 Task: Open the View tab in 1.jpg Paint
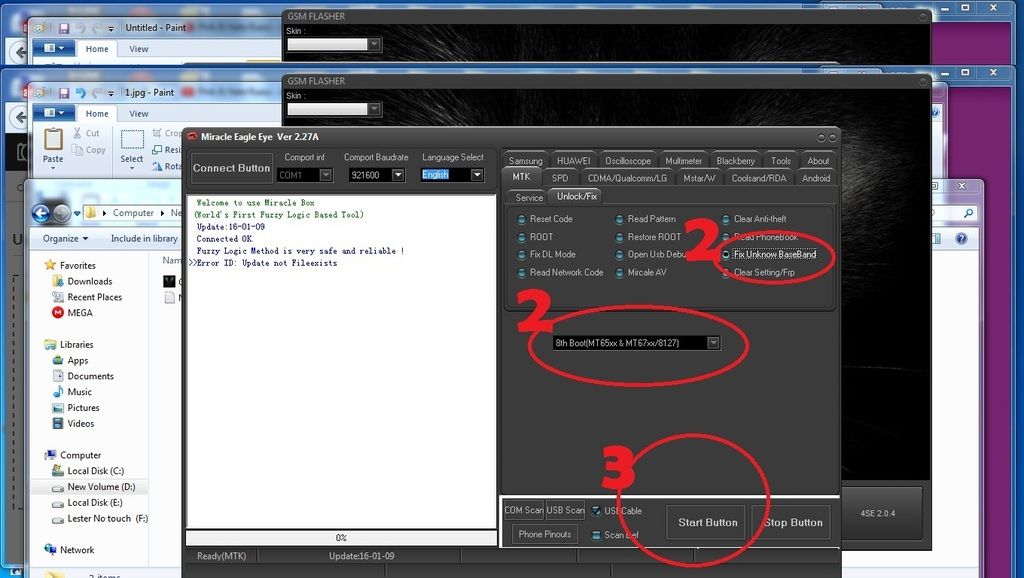point(138,114)
